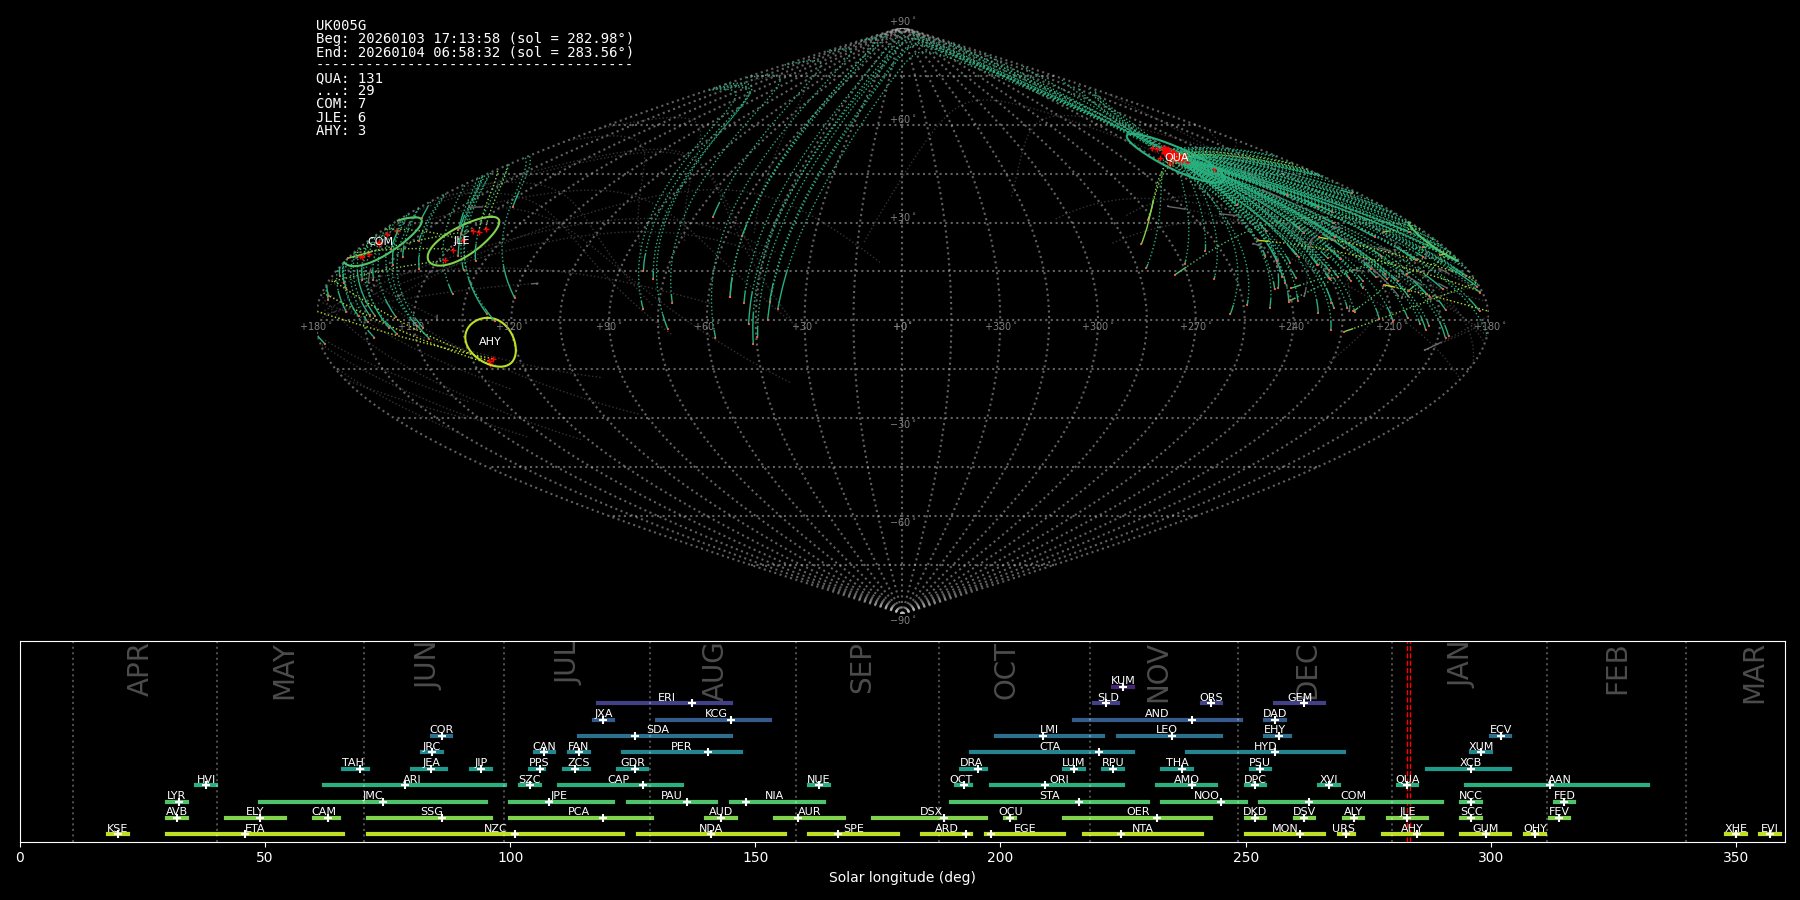Click the QUA radiant label on sky map
Viewport: 1800px width, 900px height.
tap(1176, 158)
